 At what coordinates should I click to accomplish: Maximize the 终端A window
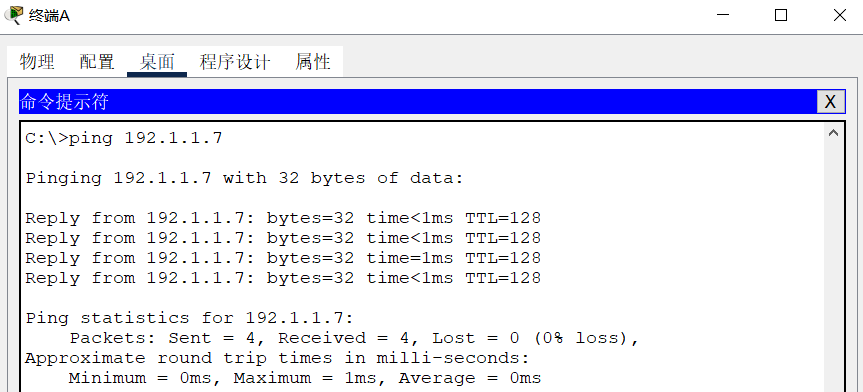pos(780,15)
